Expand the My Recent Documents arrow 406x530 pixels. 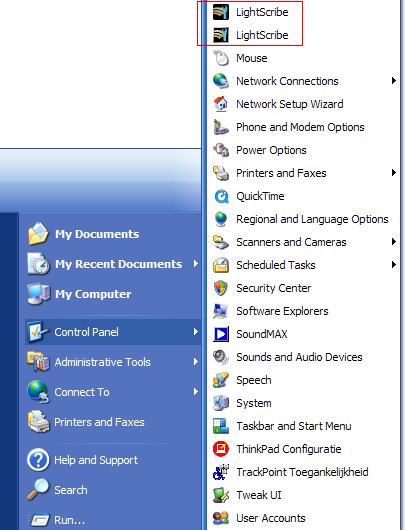pos(196,264)
